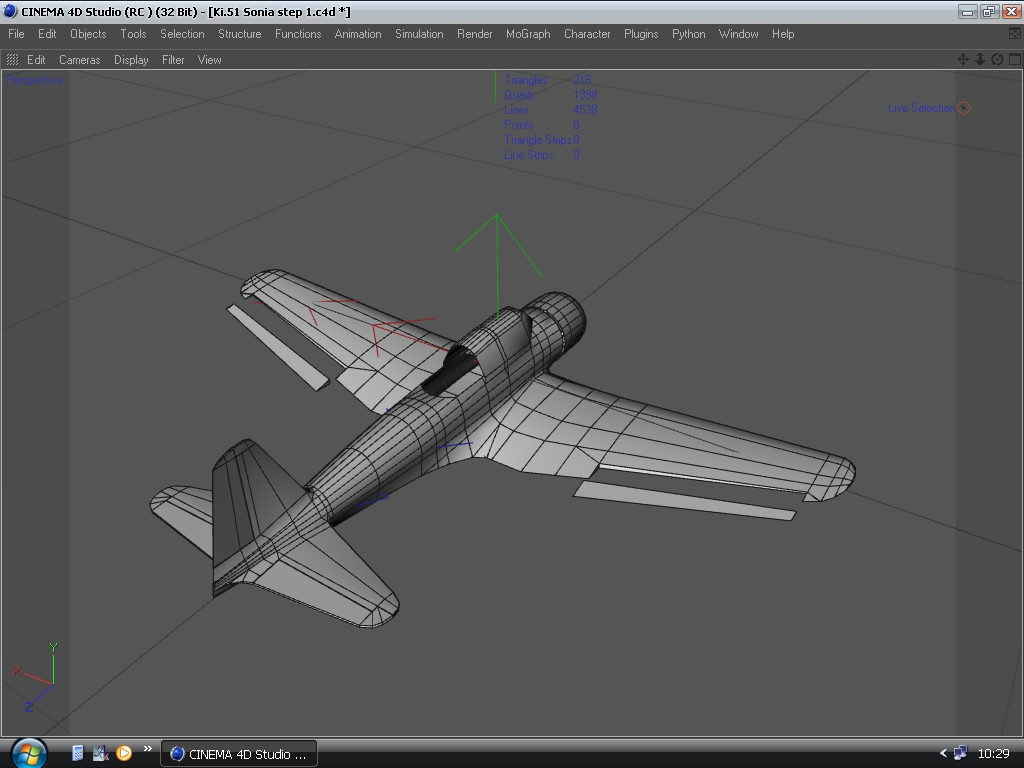
Task: Open the Window menu
Action: pyautogui.click(x=739, y=34)
